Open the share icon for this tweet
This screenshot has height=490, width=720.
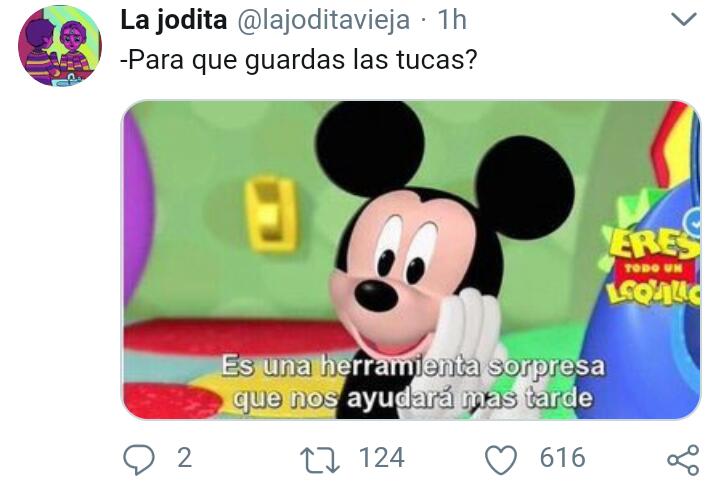[683, 460]
